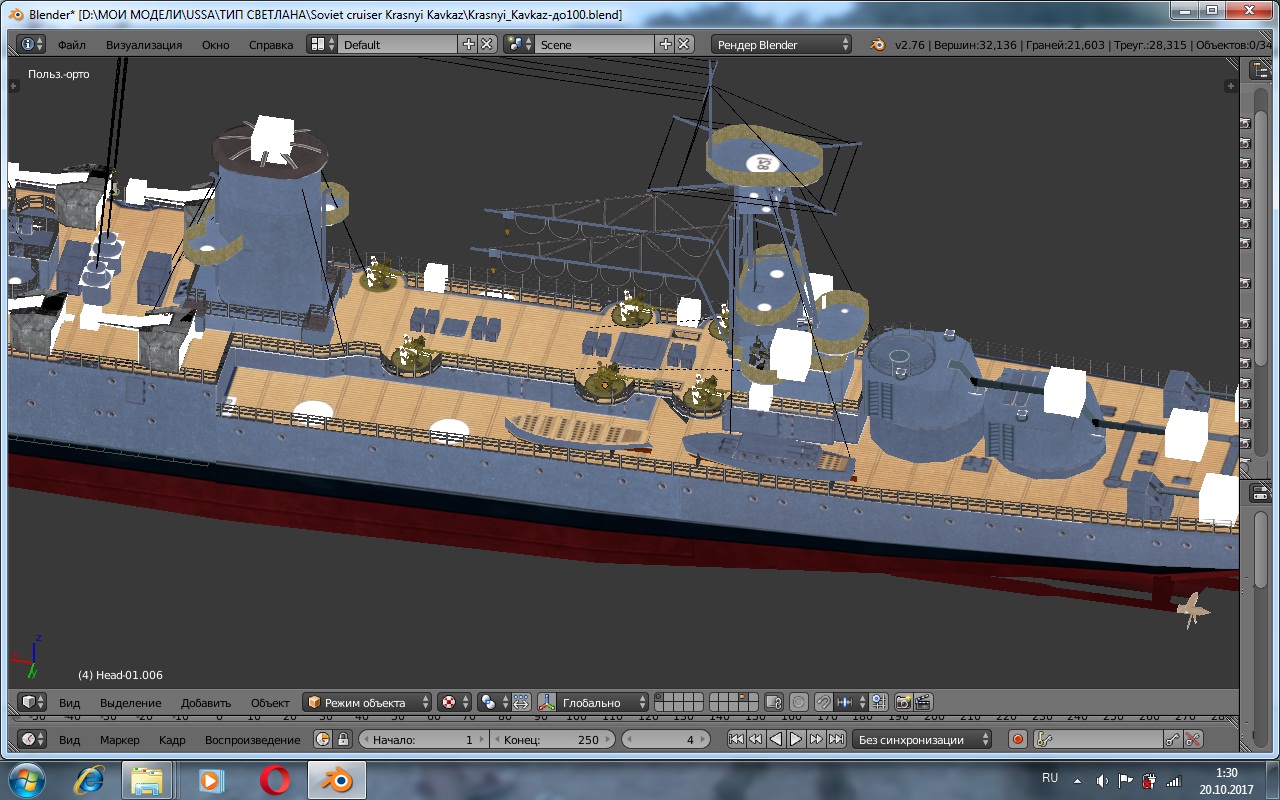Click the Воспроизведение playback button

click(252, 740)
